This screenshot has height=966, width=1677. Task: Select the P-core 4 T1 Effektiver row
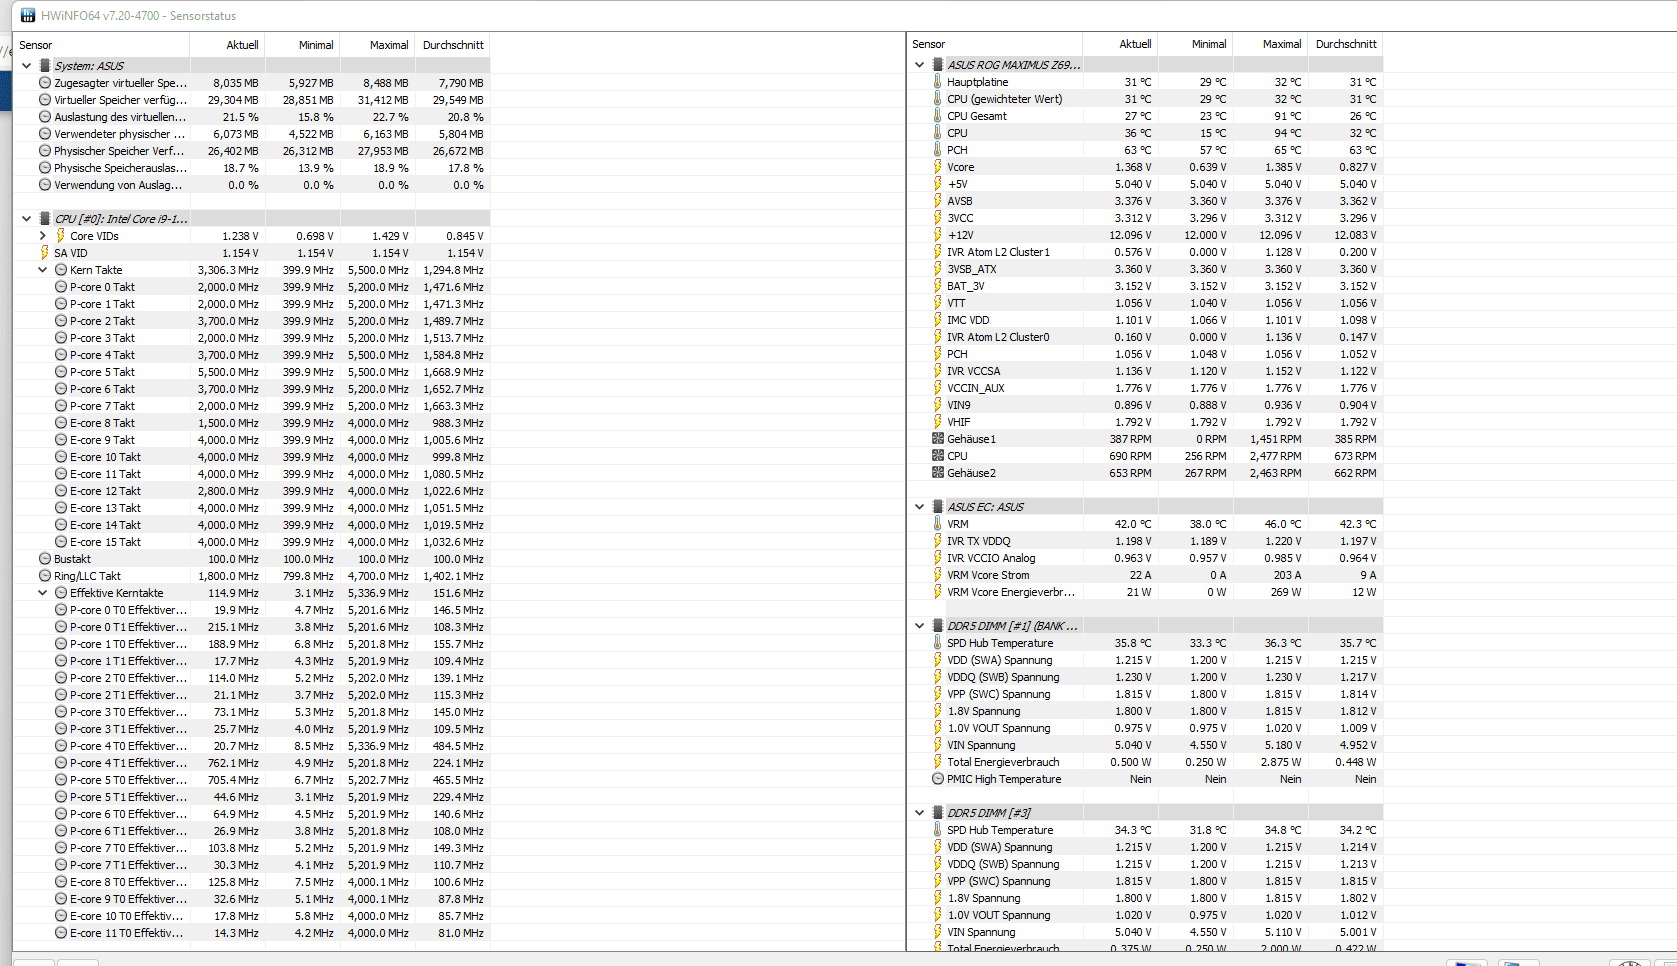coord(252,763)
